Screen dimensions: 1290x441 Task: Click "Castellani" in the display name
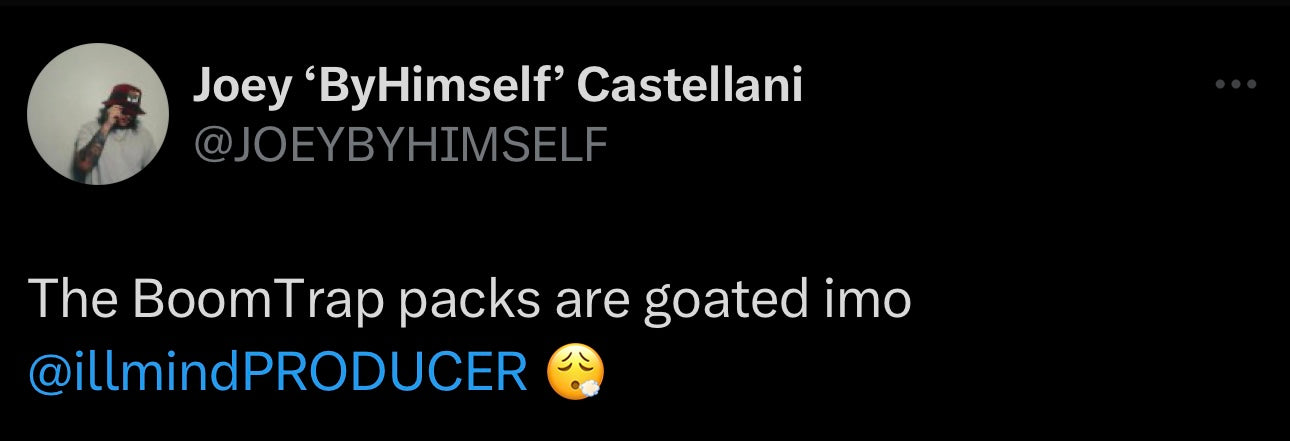pyautogui.click(x=690, y=87)
